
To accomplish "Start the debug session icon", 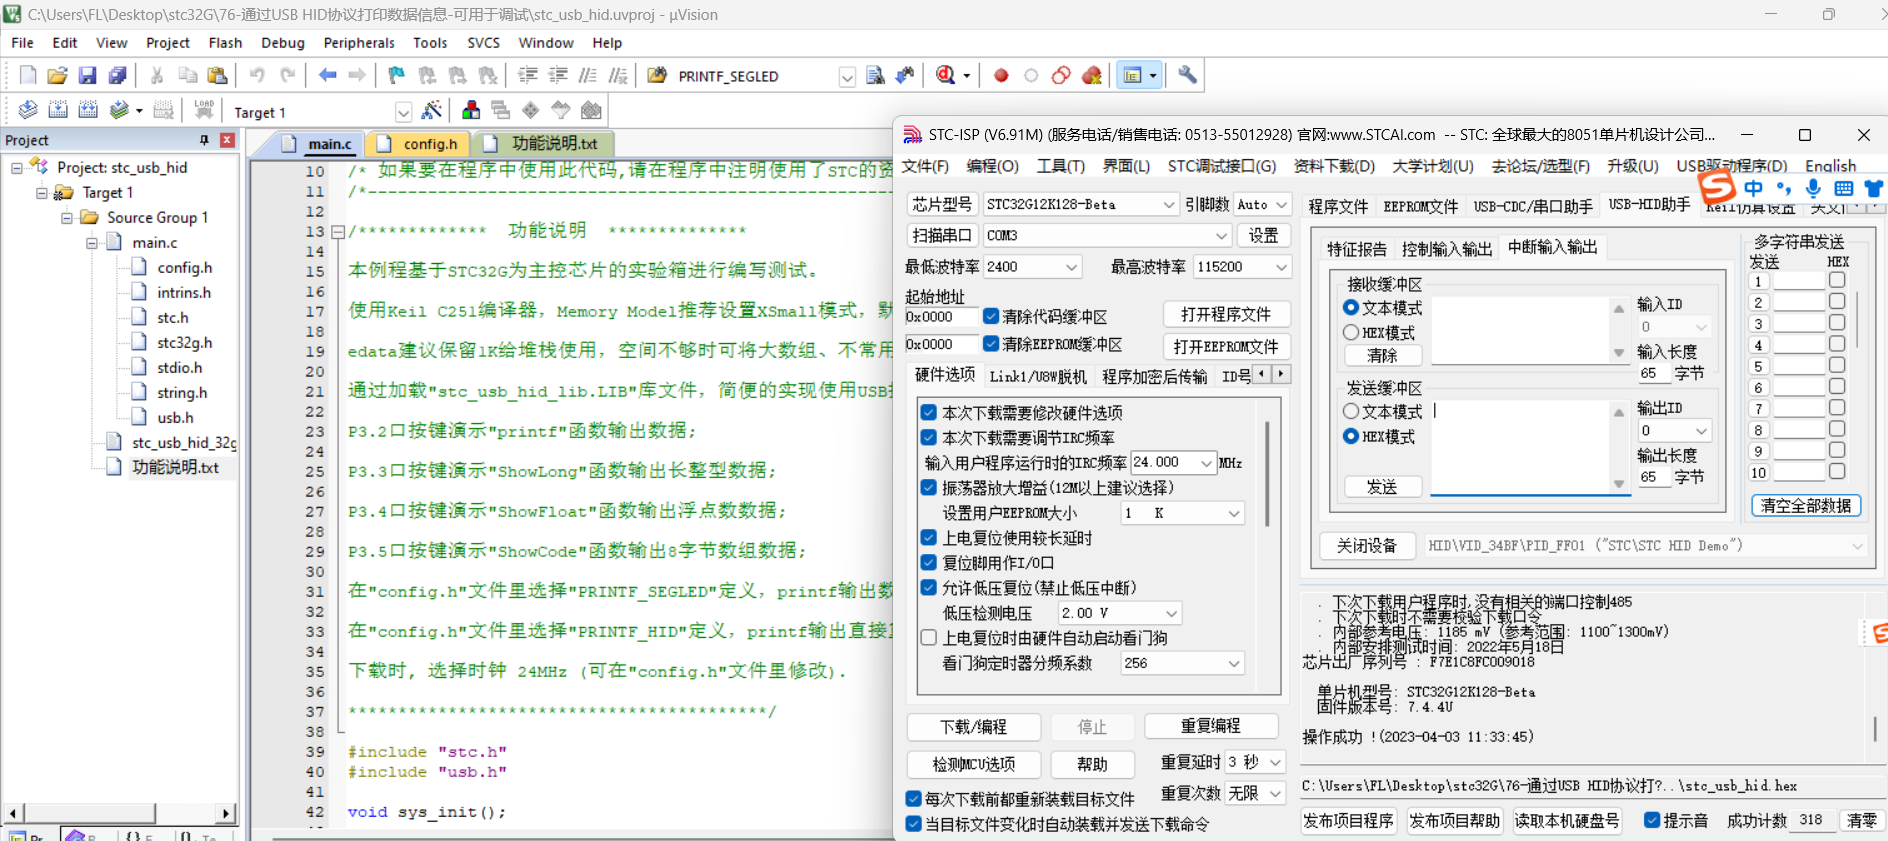I will [x=946, y=75].
